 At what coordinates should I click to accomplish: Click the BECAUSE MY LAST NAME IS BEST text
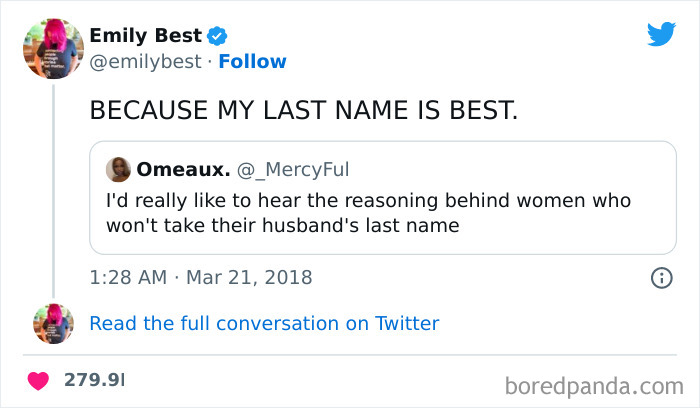(304, 110)
